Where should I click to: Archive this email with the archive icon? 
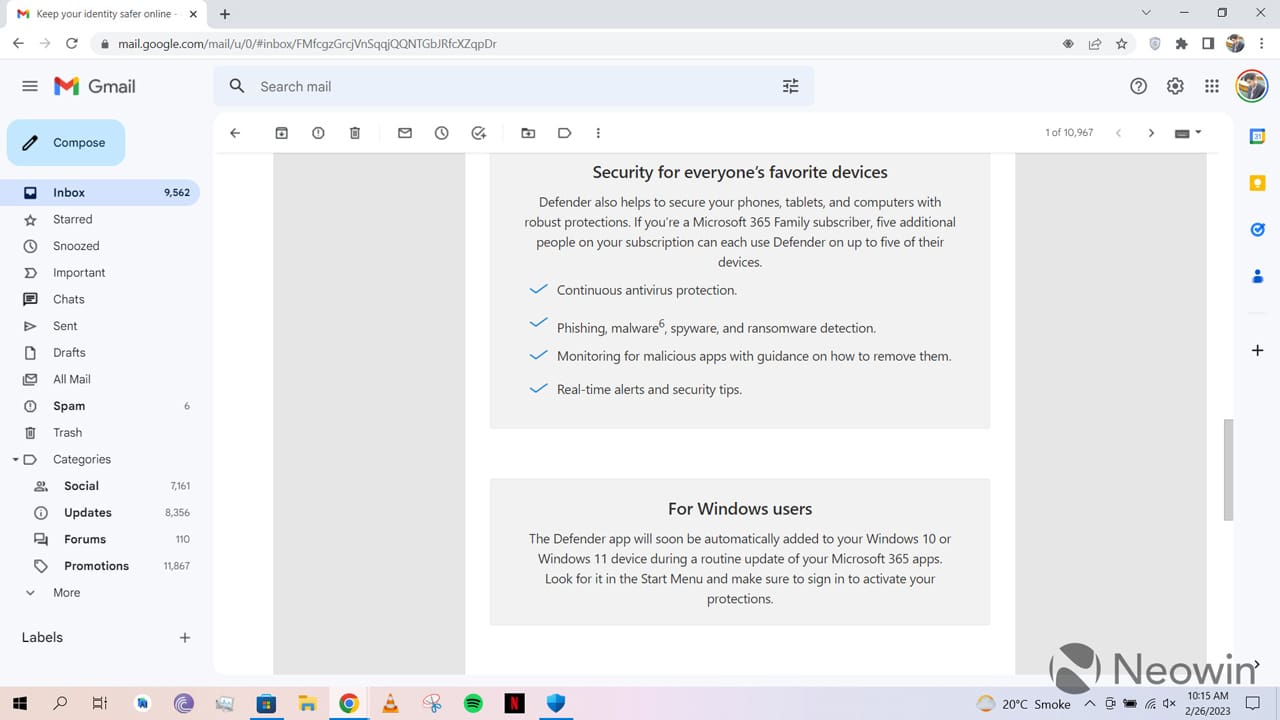[x=282, y=133]
